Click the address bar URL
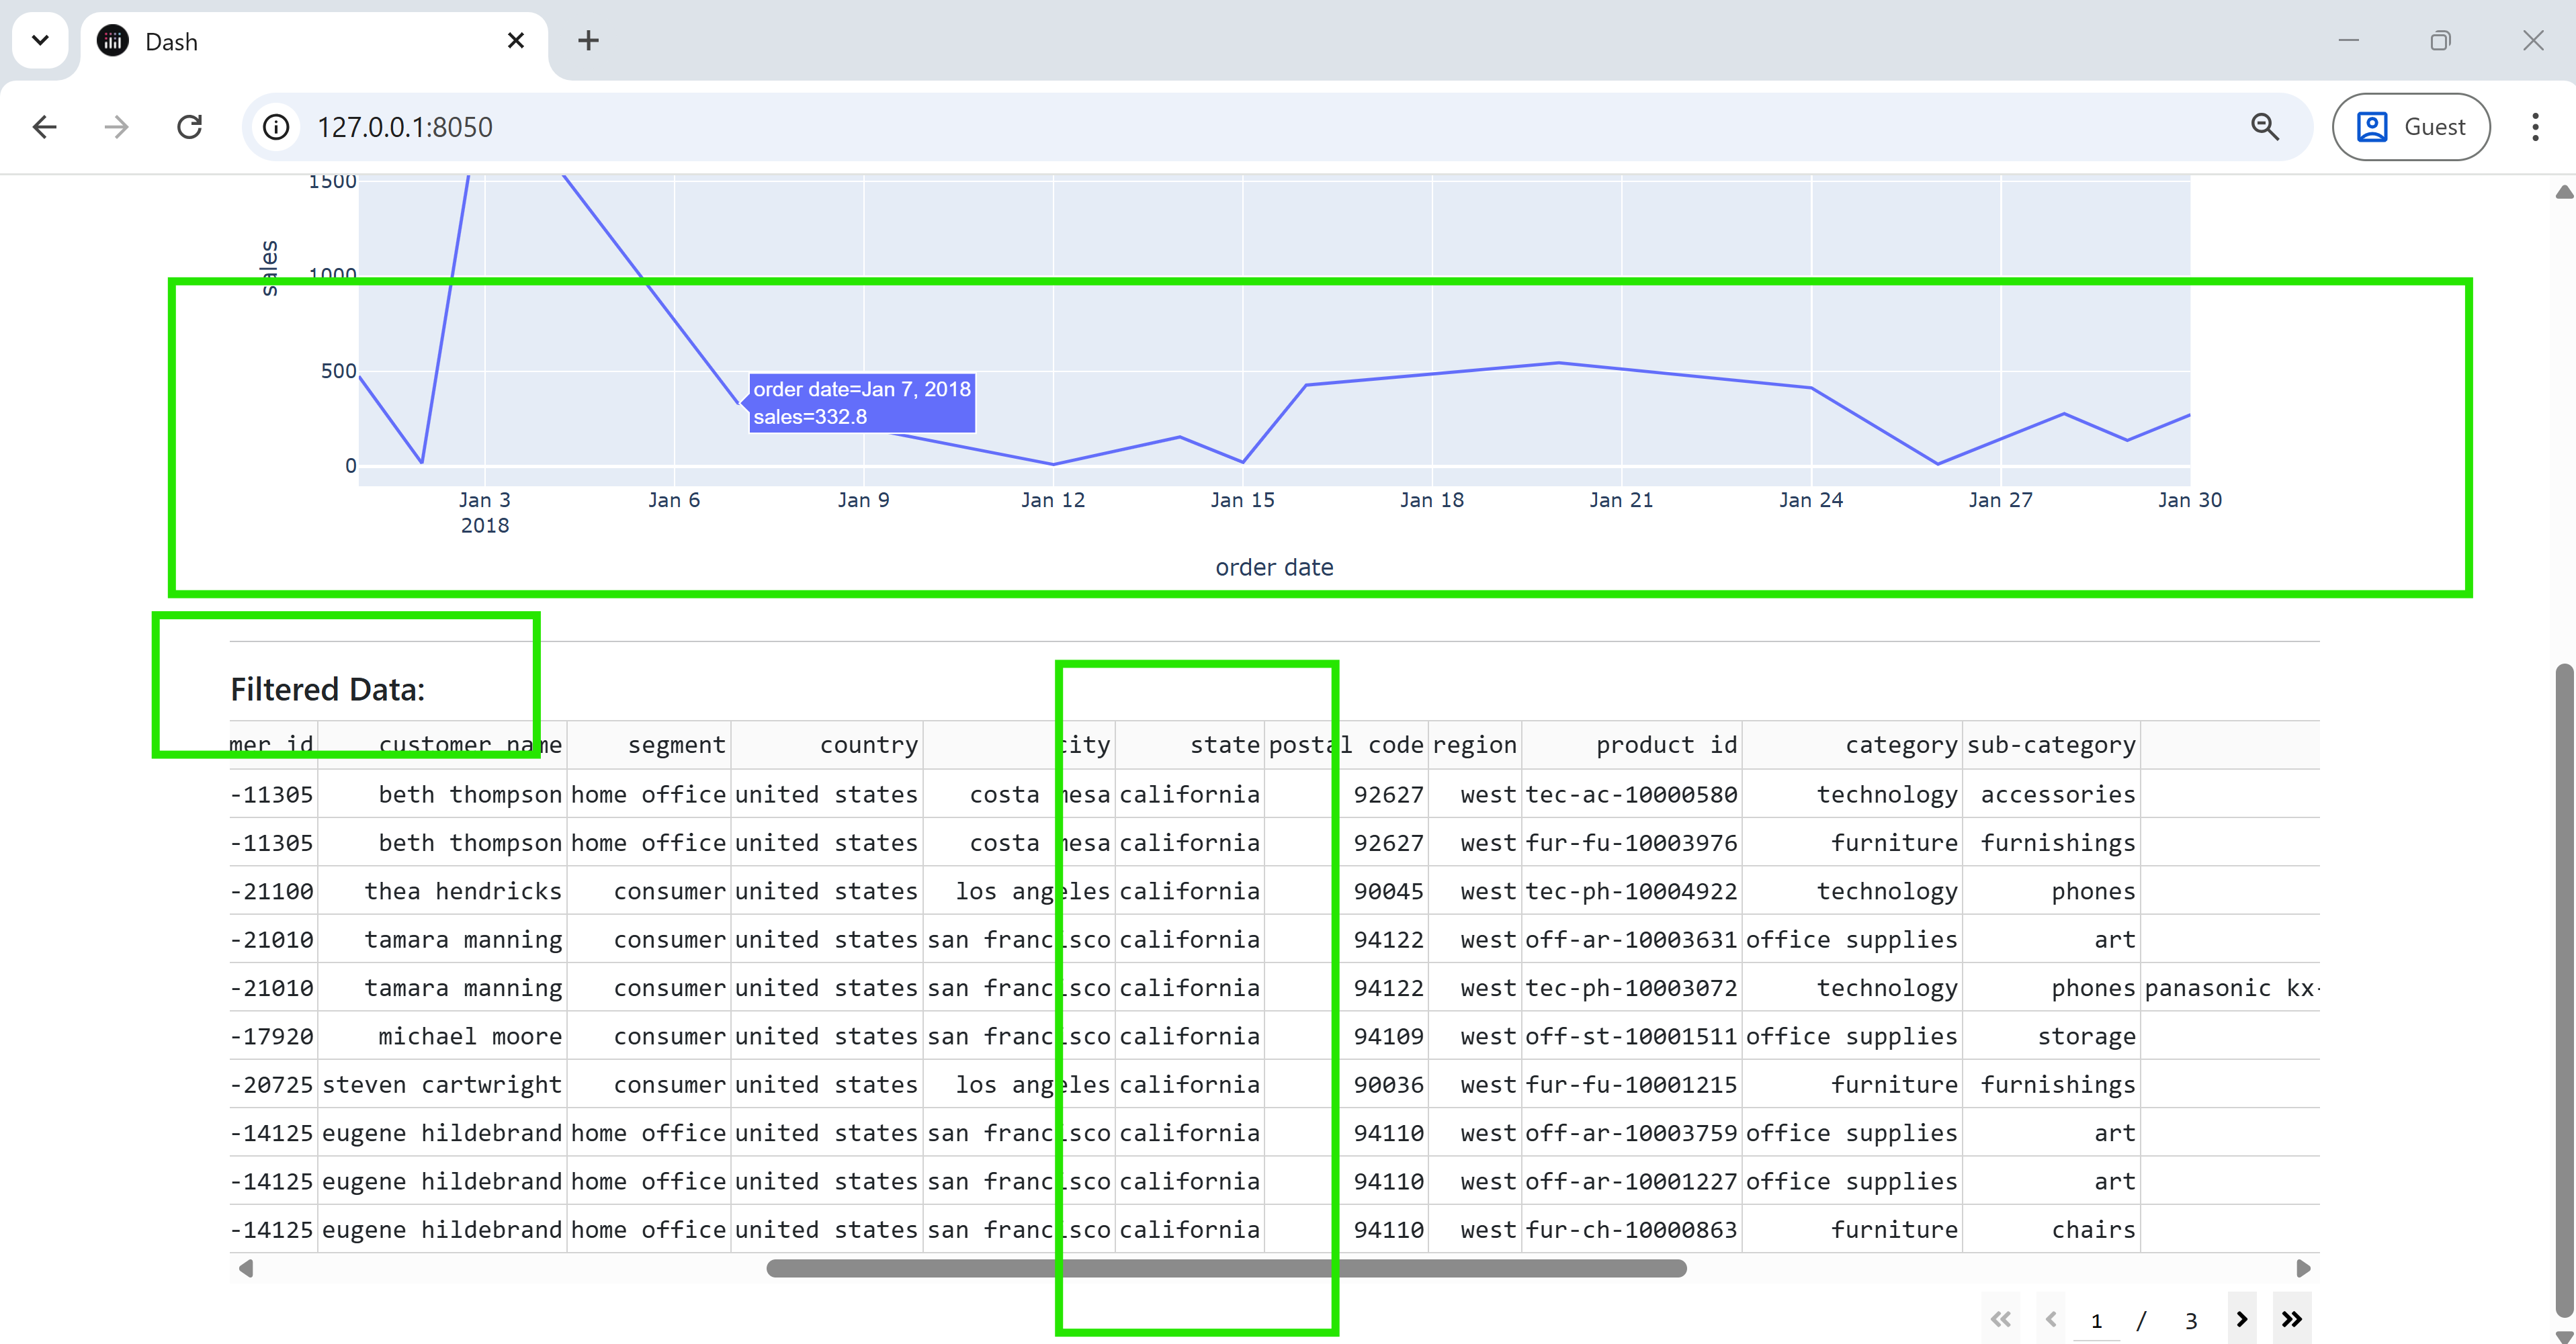The image size is (2576, 1344). [405, 127]
